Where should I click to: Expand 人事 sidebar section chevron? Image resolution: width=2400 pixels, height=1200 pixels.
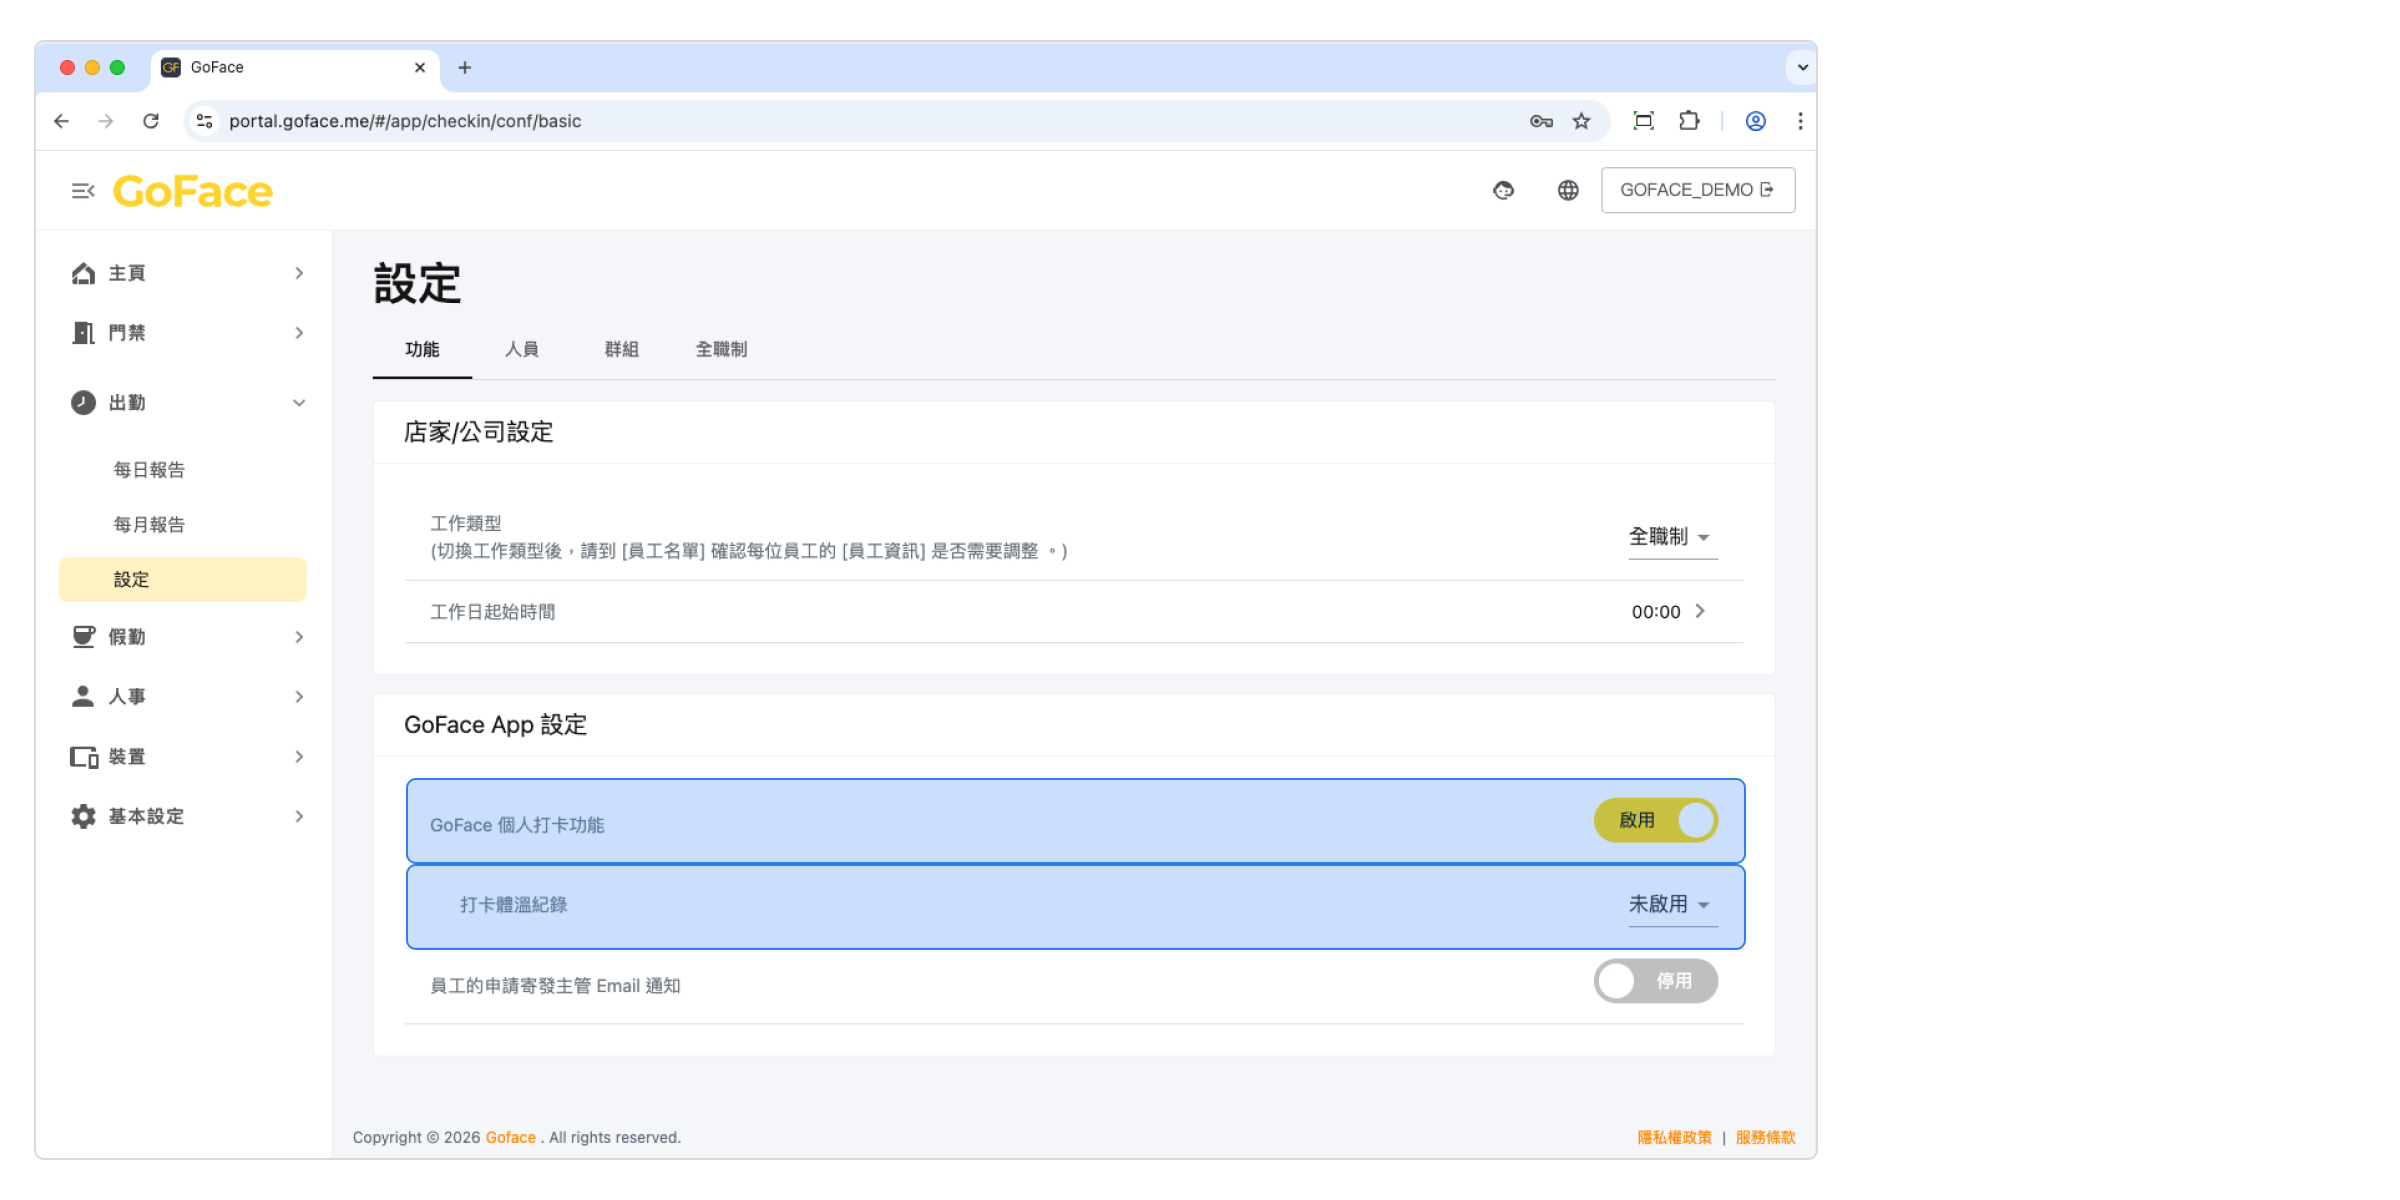point(298,697)
